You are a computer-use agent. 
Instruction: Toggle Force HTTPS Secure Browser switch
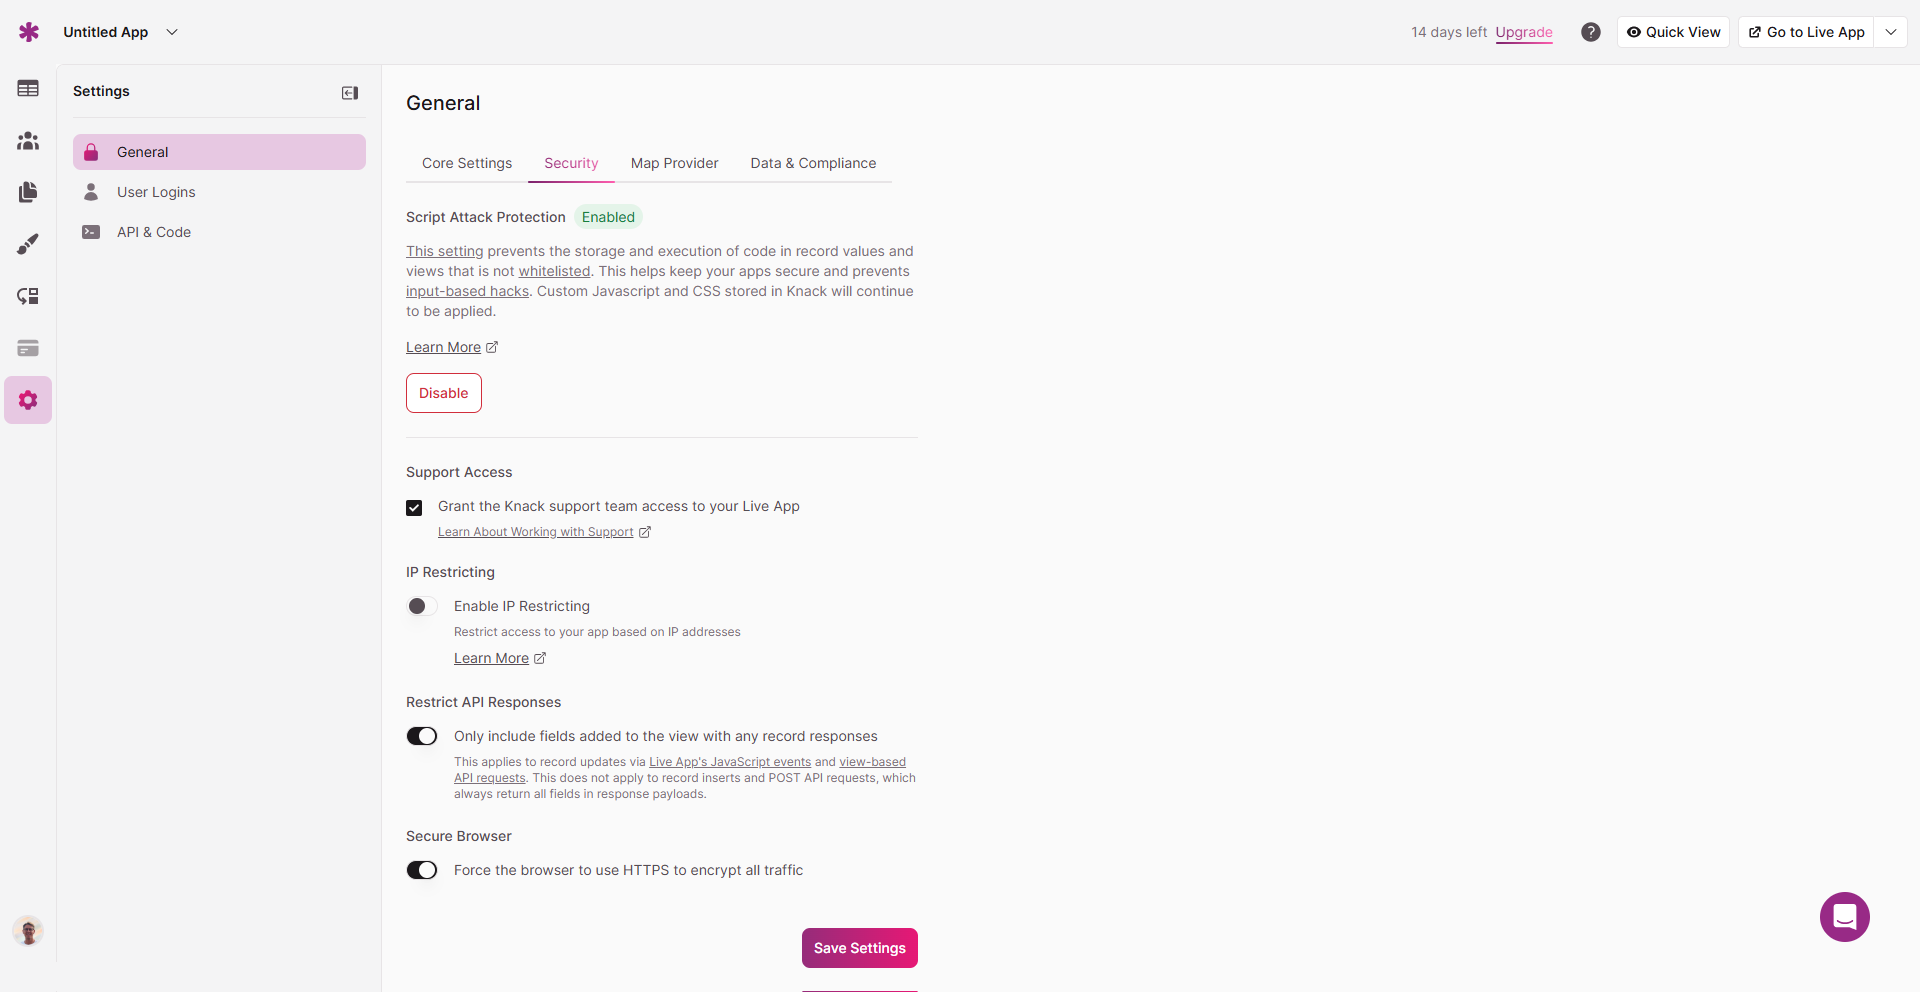pyautogui.click(x=422, y=870)
